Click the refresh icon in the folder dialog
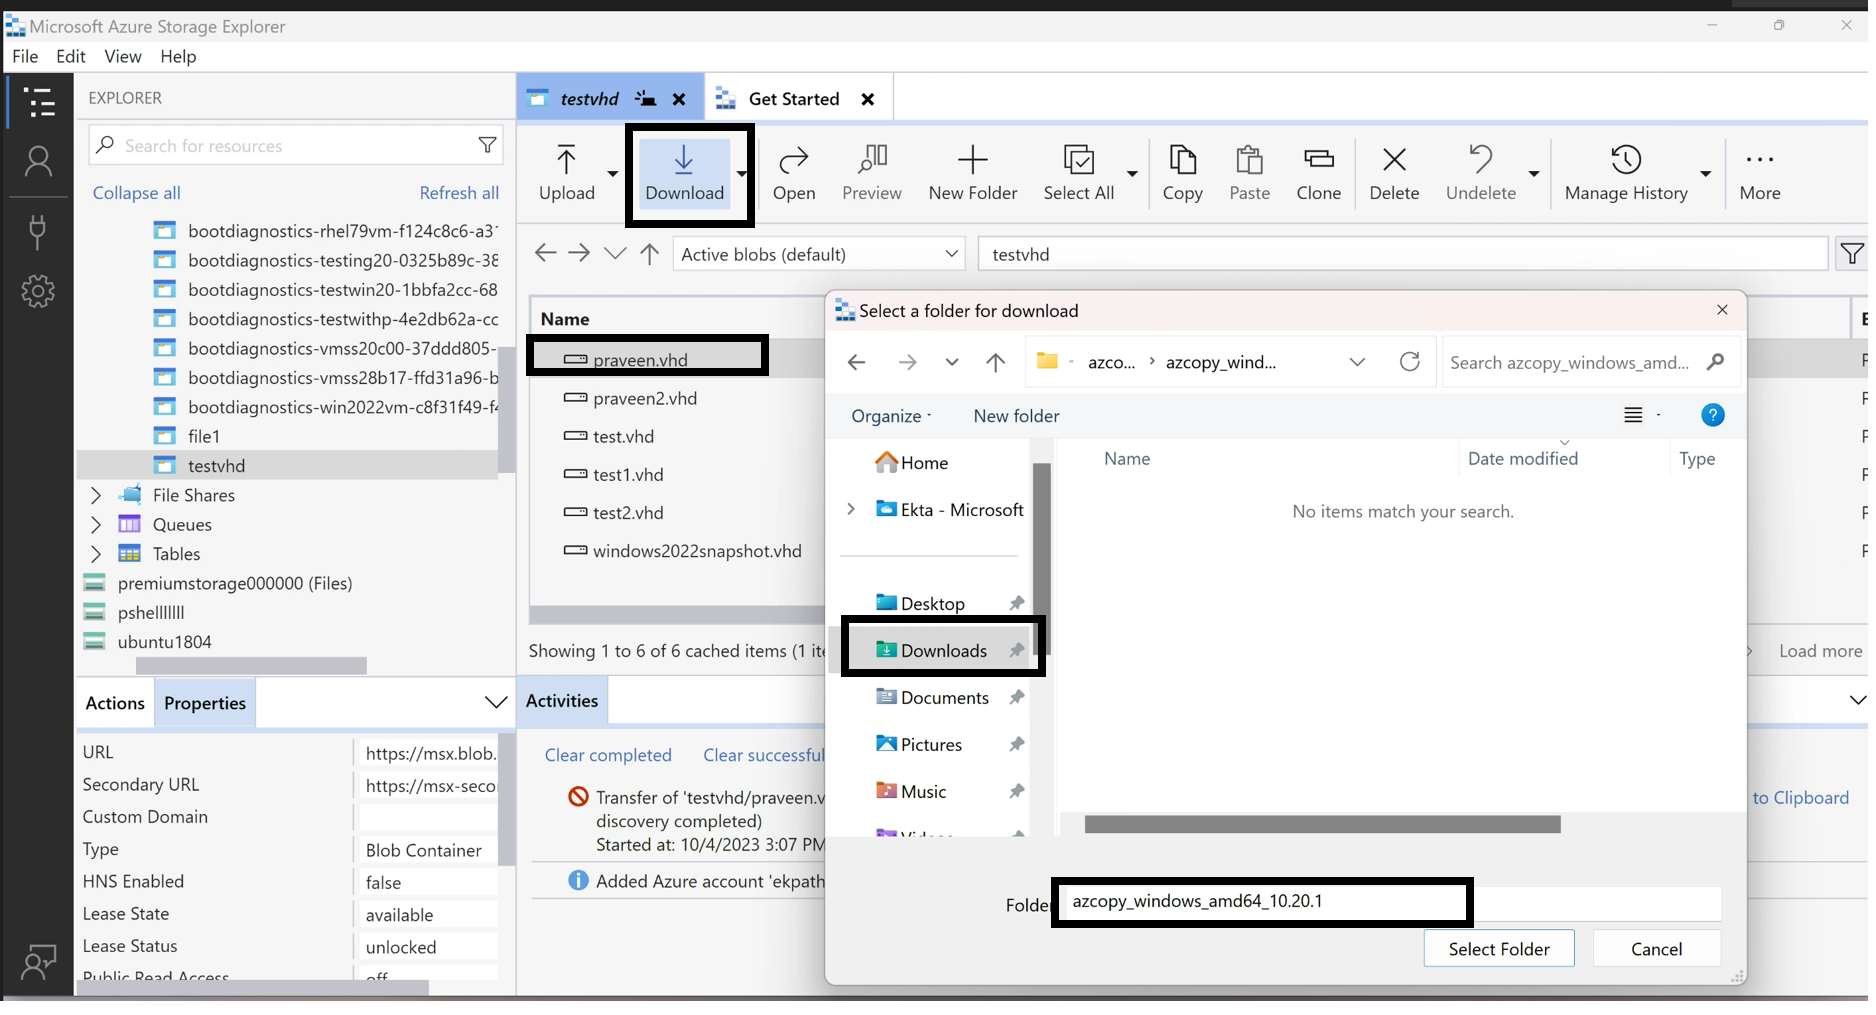1876x1015 pixels. (1409, 361)
